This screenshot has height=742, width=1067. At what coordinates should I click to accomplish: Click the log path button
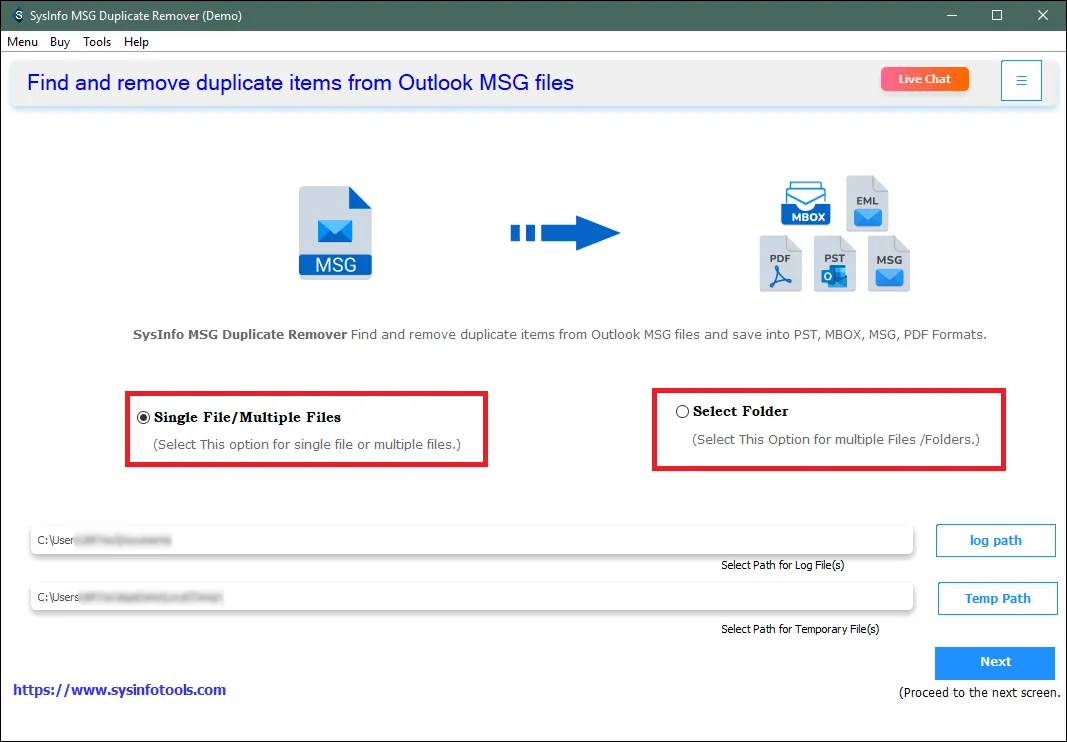995,541
